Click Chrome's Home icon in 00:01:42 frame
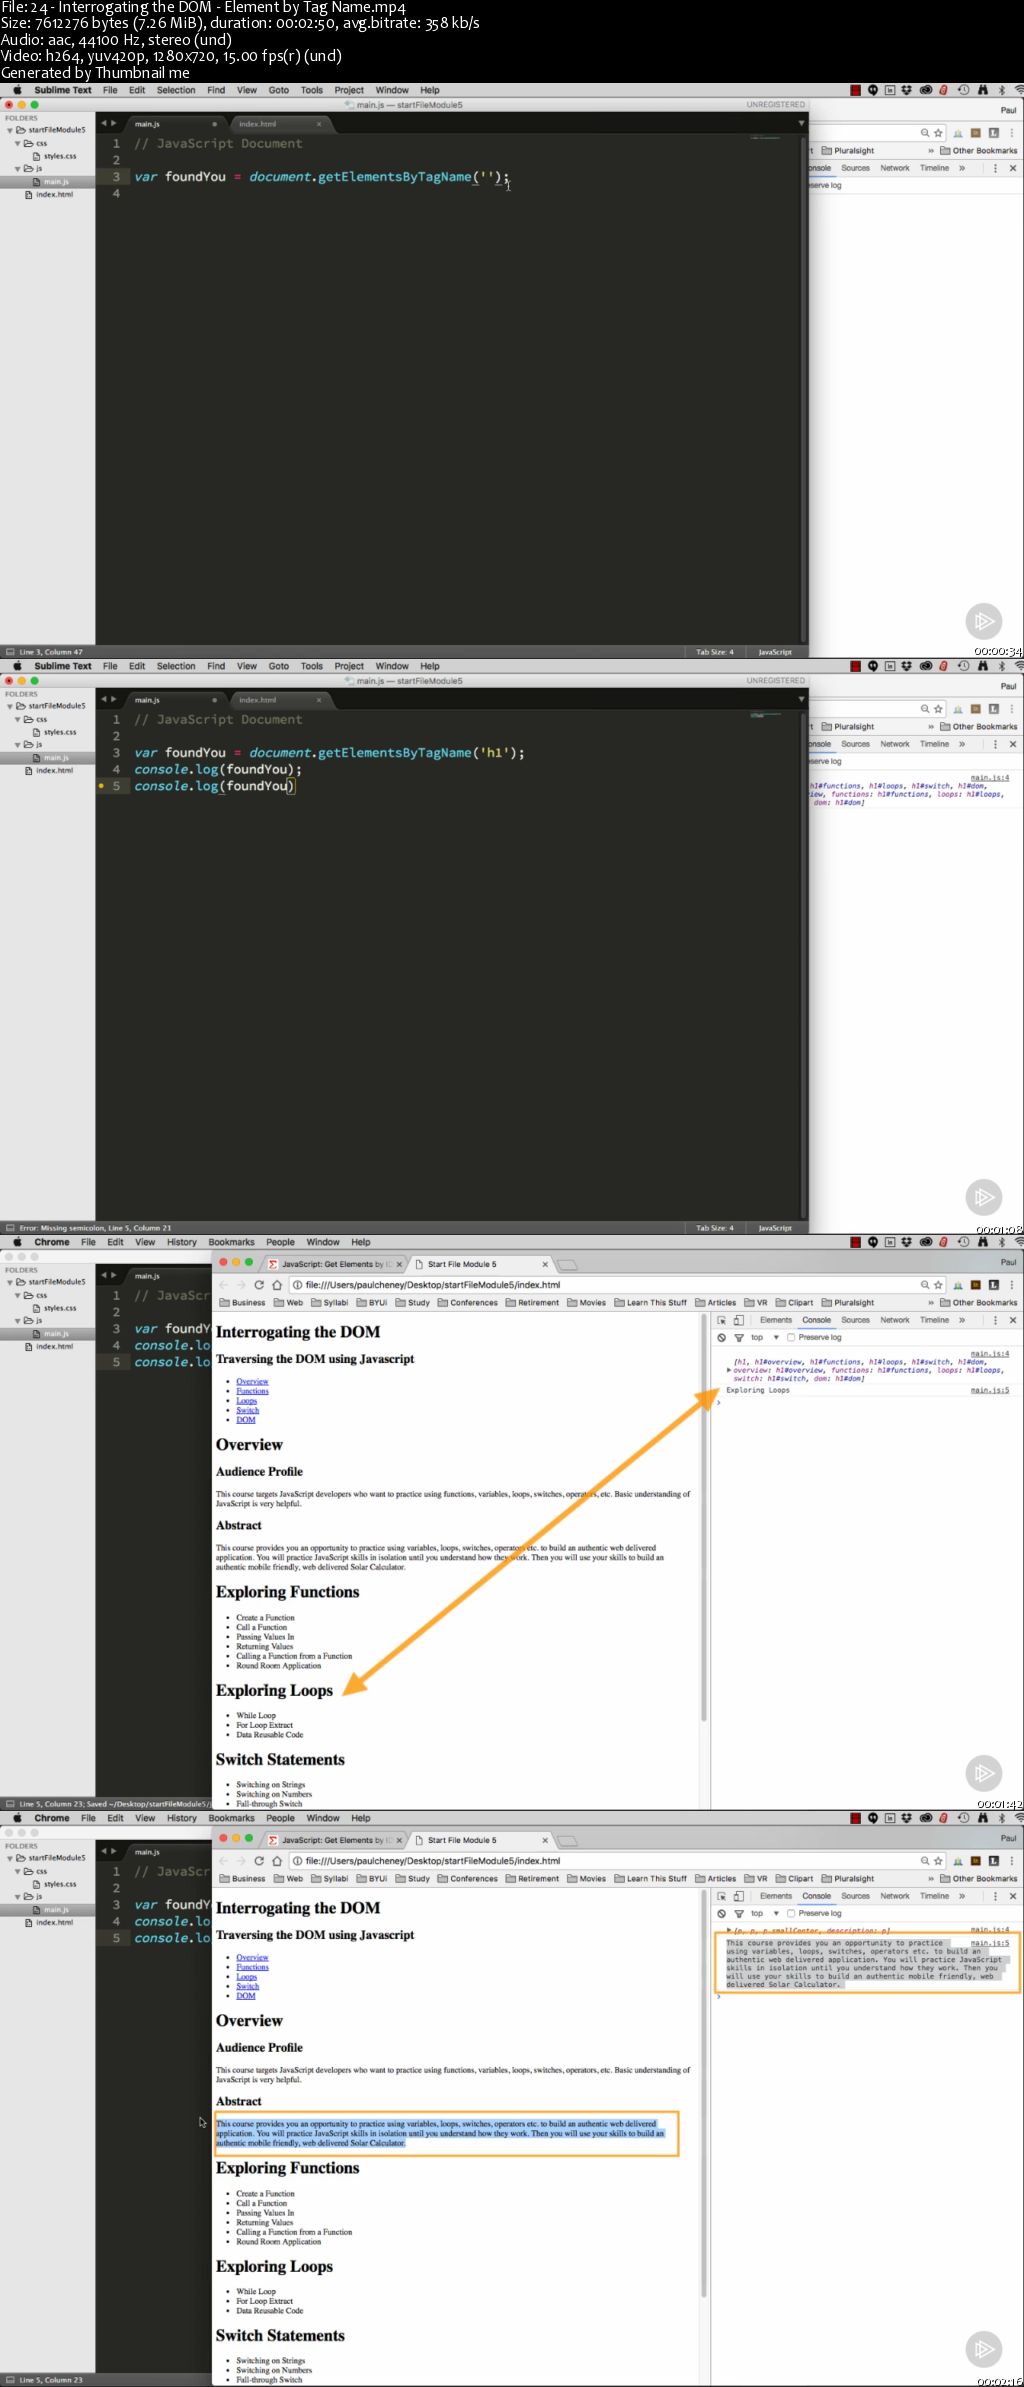Image resolution: width=1024 pixels, height=2387 pixels. (x=277, y=1285)
